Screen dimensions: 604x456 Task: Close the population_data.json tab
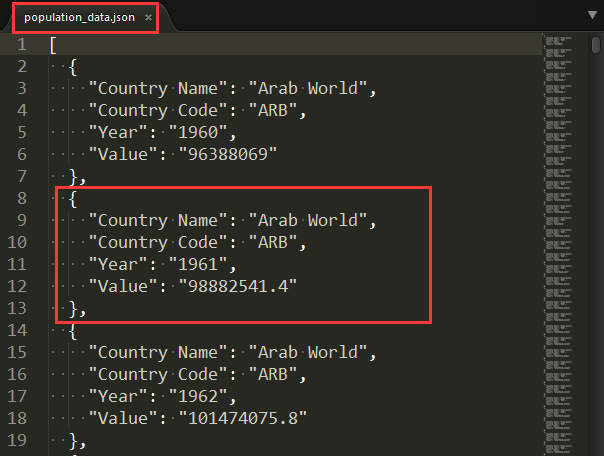click(x=148, y=18)
